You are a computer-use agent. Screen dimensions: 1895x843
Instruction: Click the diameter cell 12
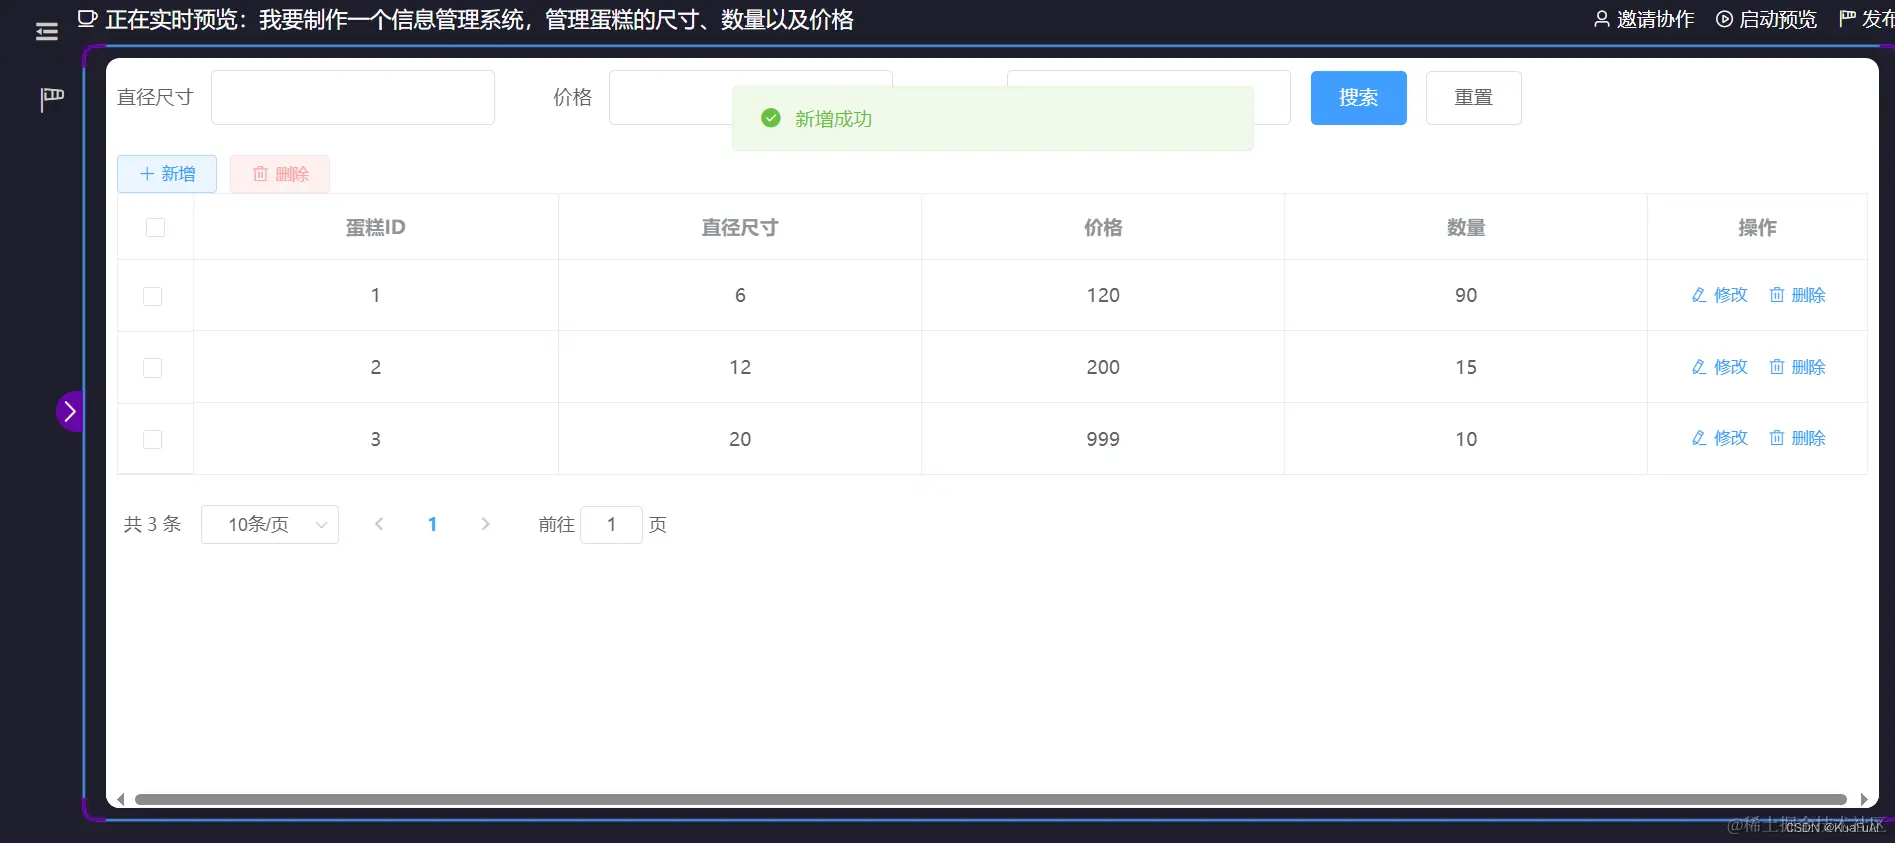740,367
